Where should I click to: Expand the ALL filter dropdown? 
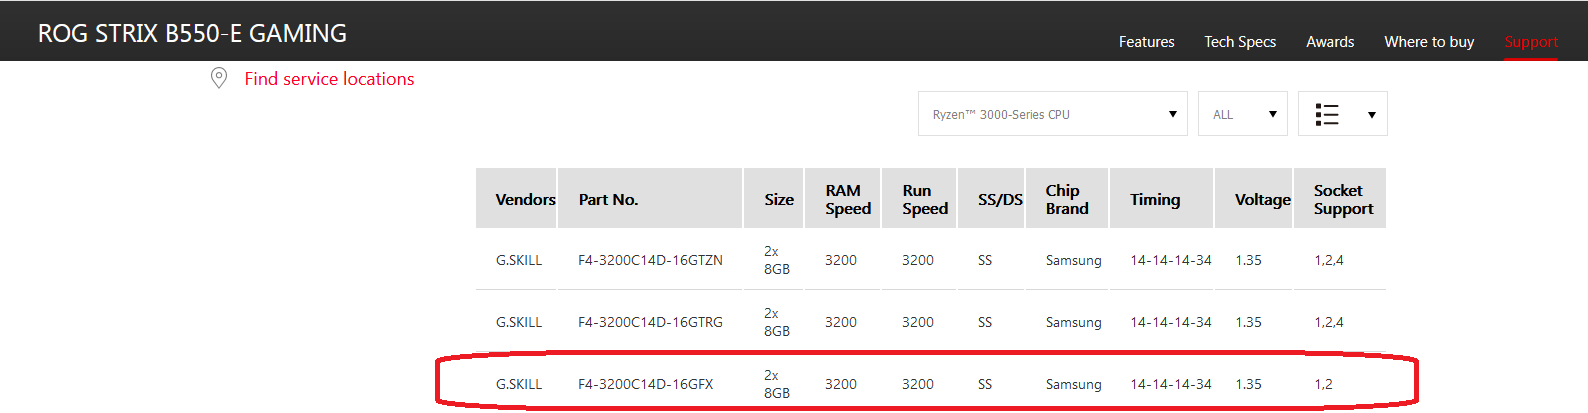tap(1242, 114)
